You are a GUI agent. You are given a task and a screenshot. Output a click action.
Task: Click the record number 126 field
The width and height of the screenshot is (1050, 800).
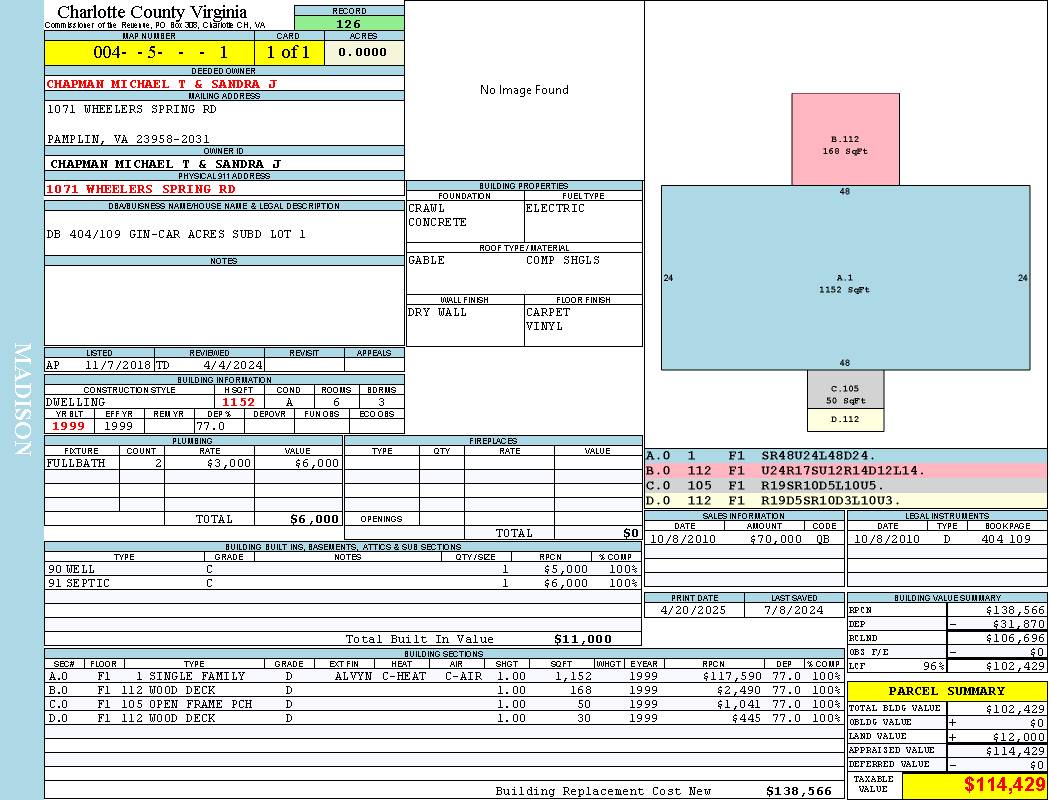349,23
